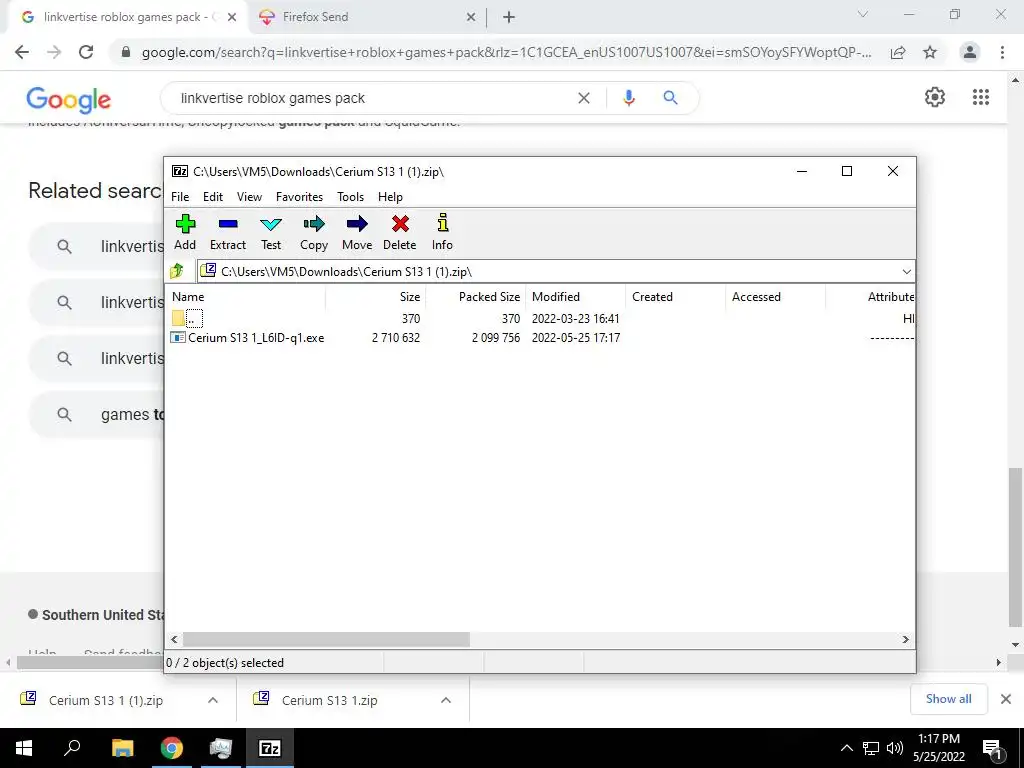
Task: Open Google quick settings gear
Action: (x=935, y=97)
